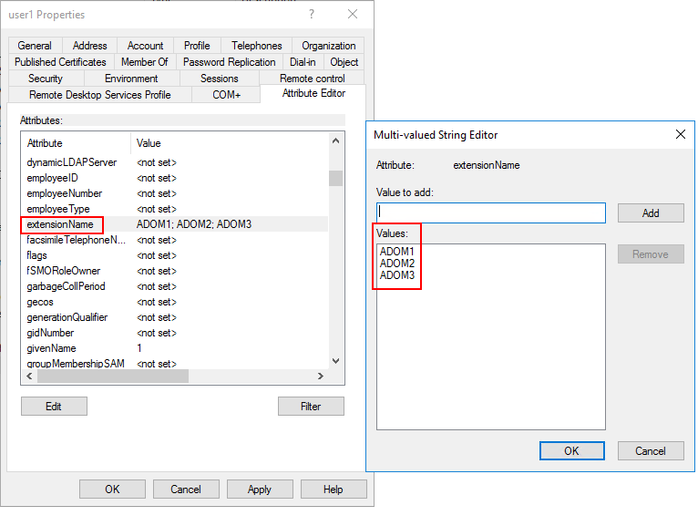698x507 pixels.
Task: Select the Member Of tab
Action: [x=145, y=62]
